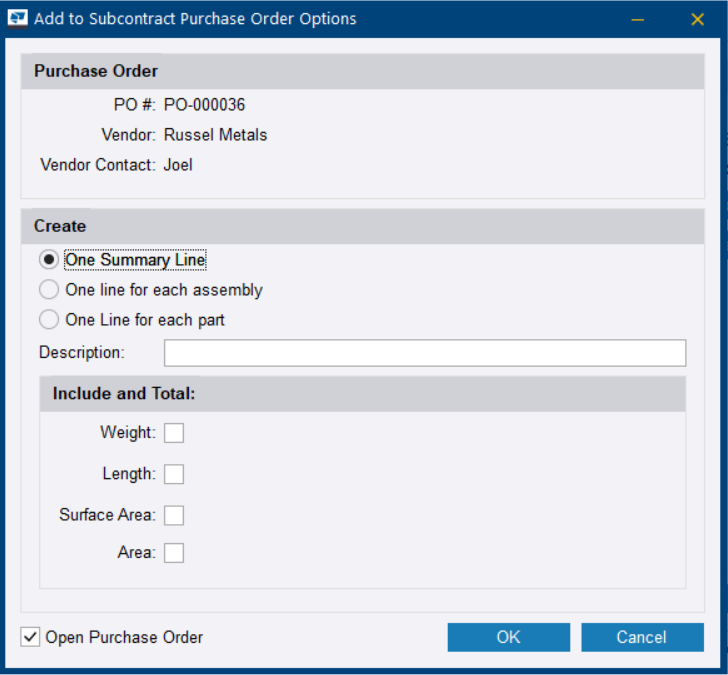Uncheck Open Purchase Order
This screenshot has width=728, height=675.
click(x=31, y=637)
